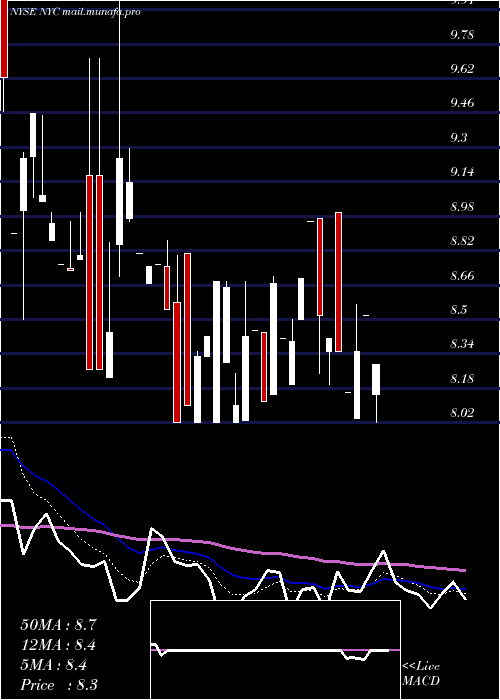Click the 50MA : 8.7 readout

point(59,625)
